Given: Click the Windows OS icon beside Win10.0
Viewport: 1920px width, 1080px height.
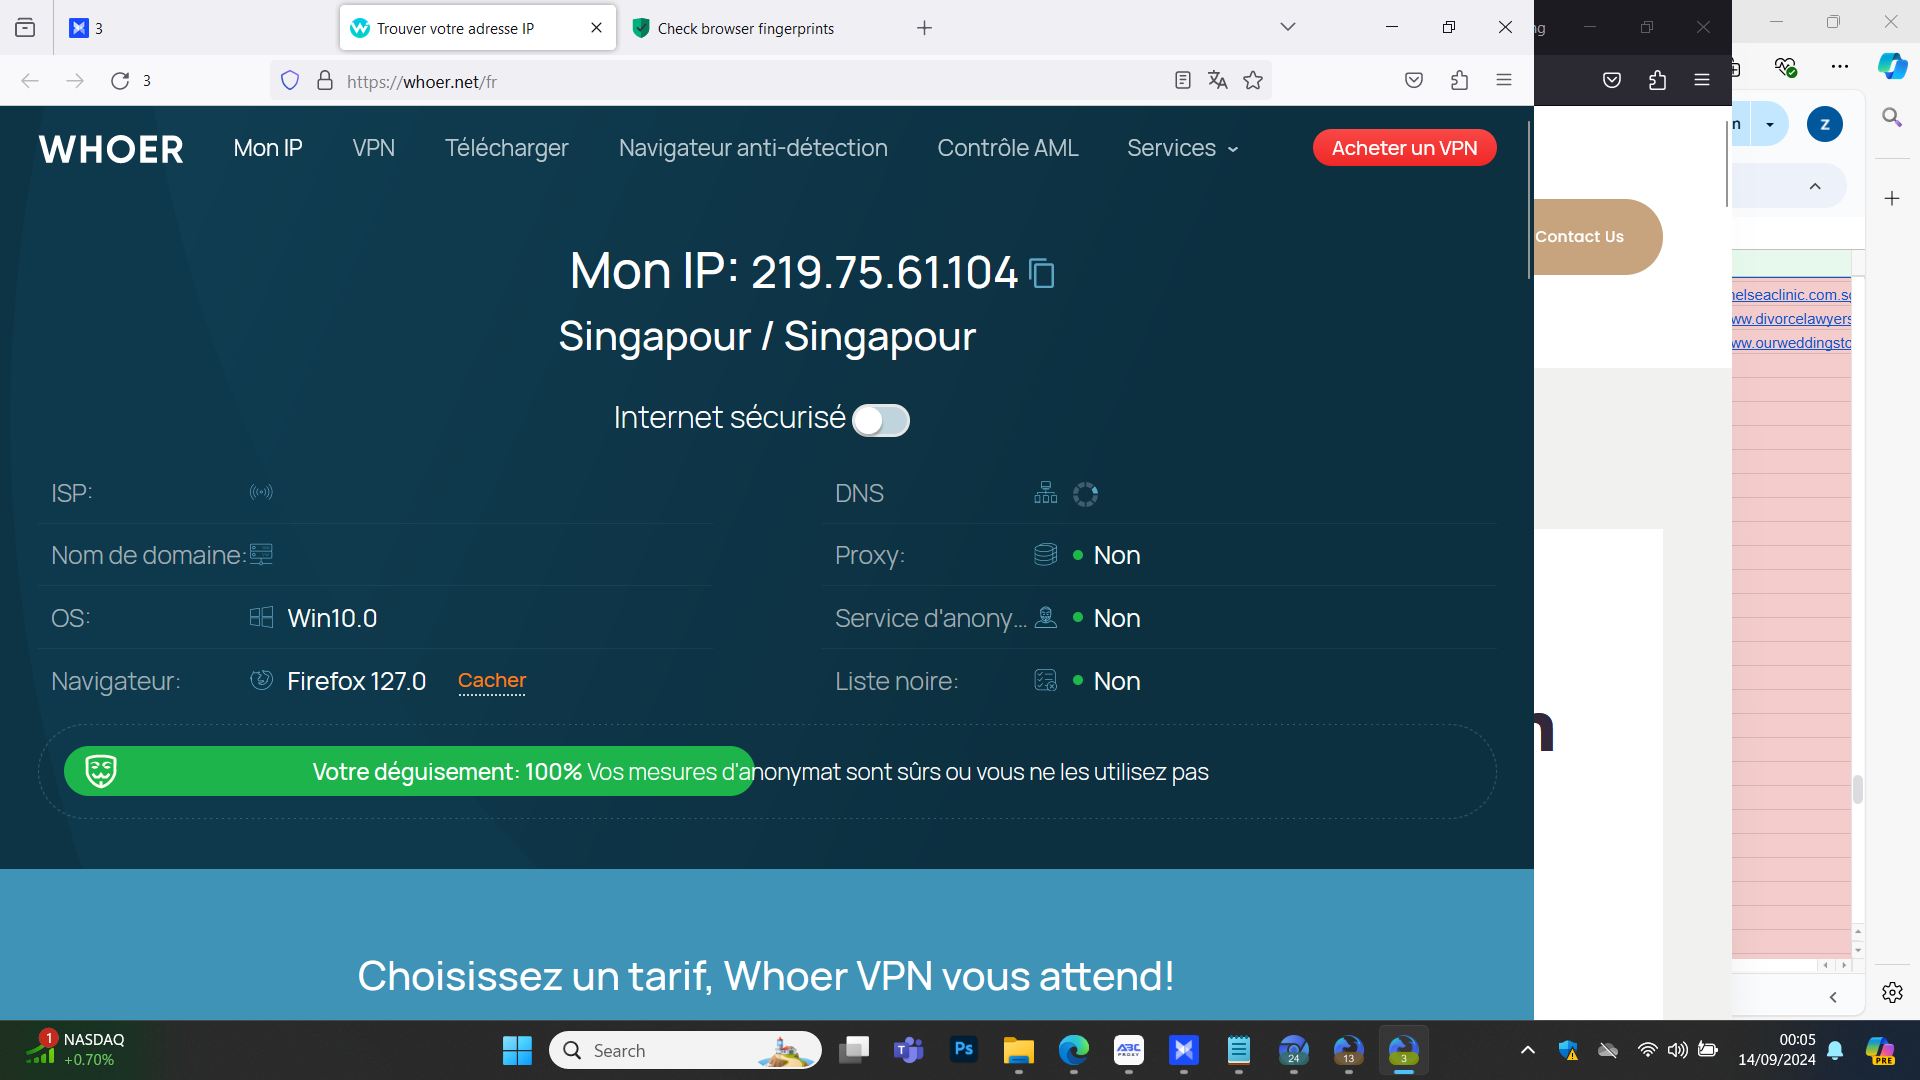Looking at the screenshot, I should coord(261,617).
